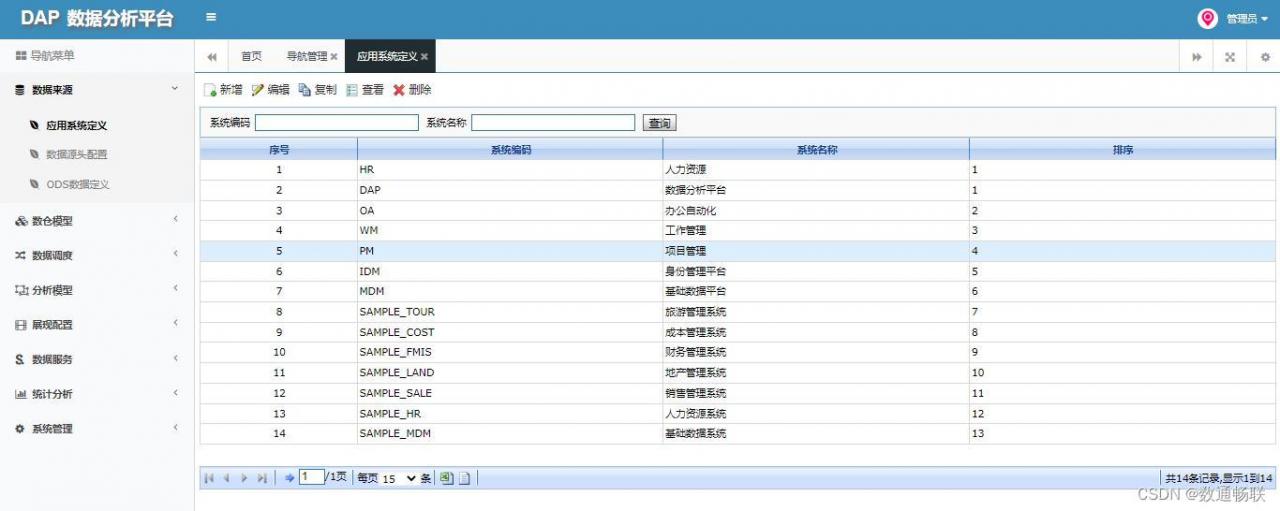Viewport: 1280px width, 511px height.
Task: Expand the 展现配置 menu
Action: (x=97, y=325)
